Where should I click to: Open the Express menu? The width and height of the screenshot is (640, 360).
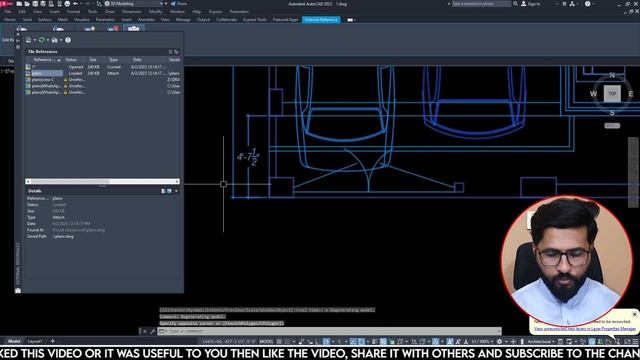(216, 11)
